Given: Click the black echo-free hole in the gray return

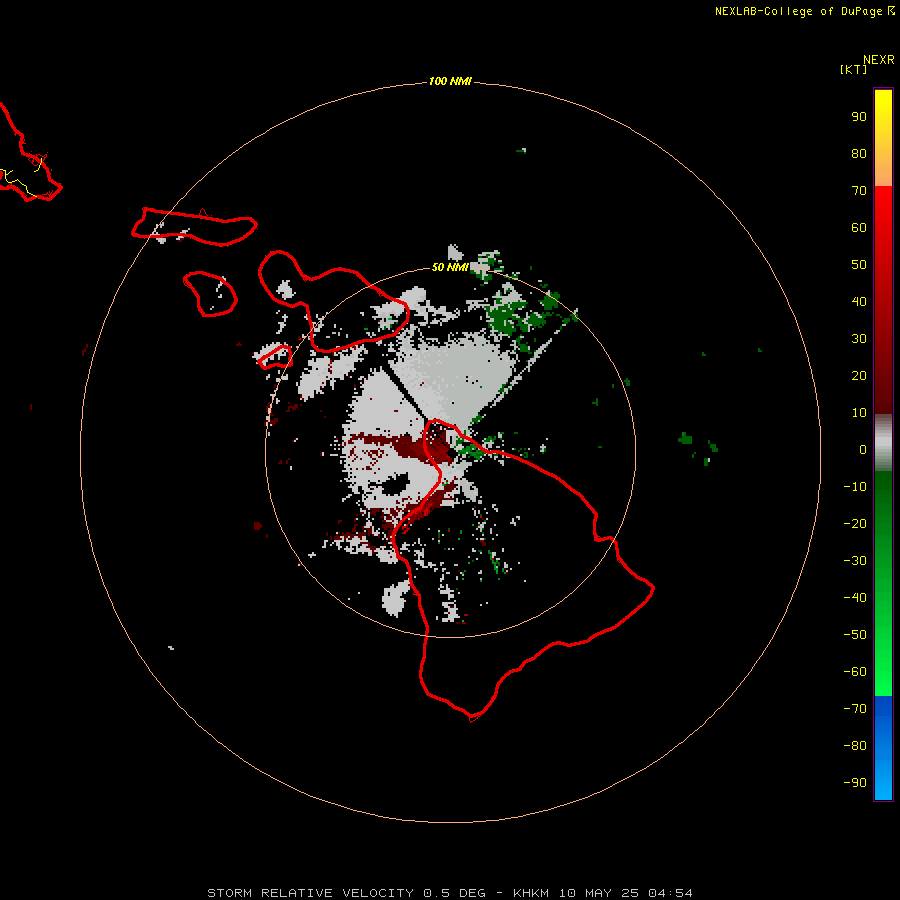Looking at the screenshot, I should coord(395,485).
